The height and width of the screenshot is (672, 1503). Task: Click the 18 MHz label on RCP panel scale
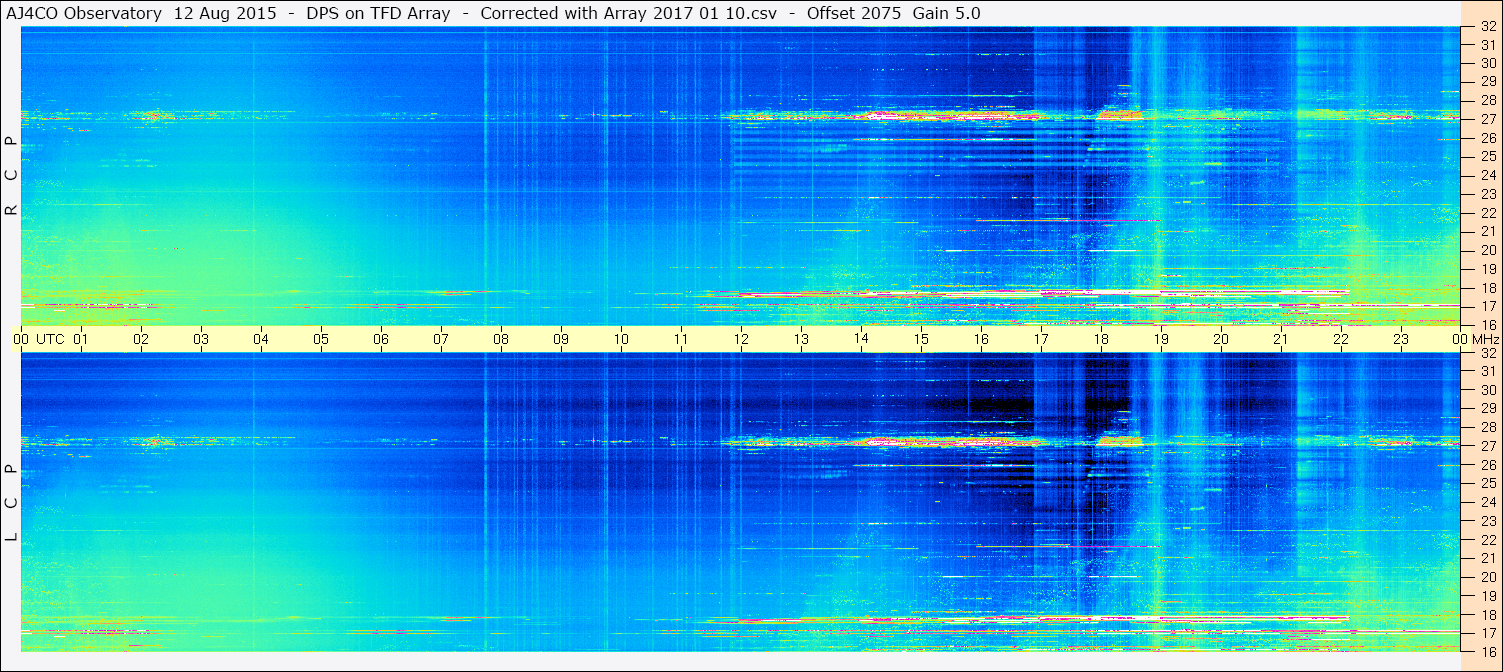pyautogui.click(x=1488, y=287)
